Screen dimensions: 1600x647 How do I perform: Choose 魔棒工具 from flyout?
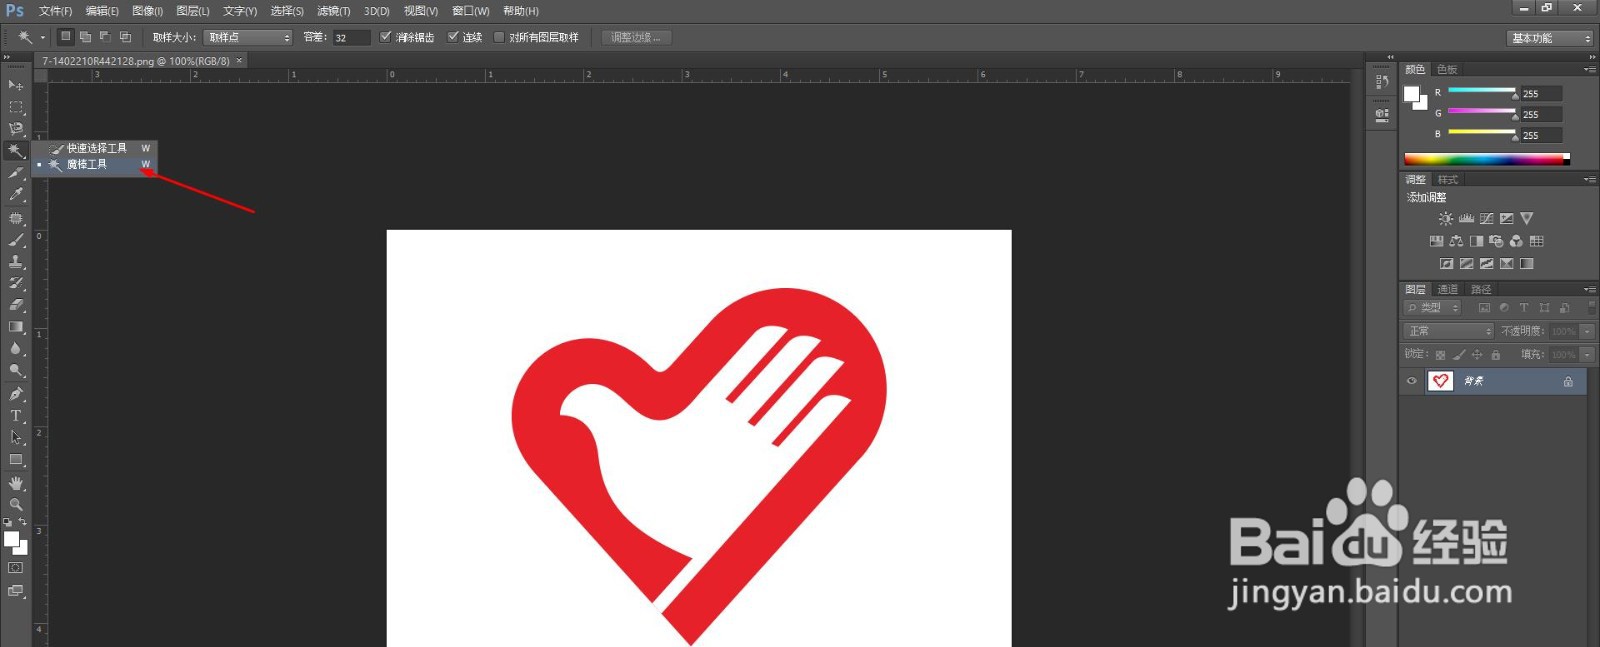94,164
